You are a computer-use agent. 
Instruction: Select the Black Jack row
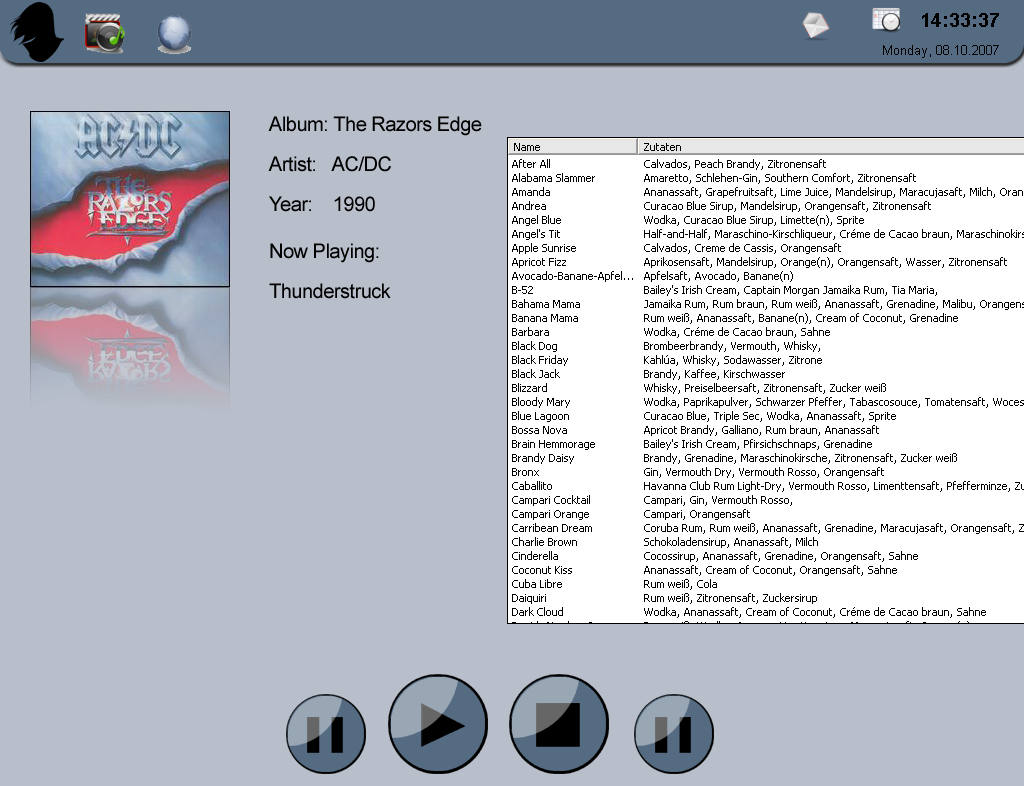tap(766, 374)
